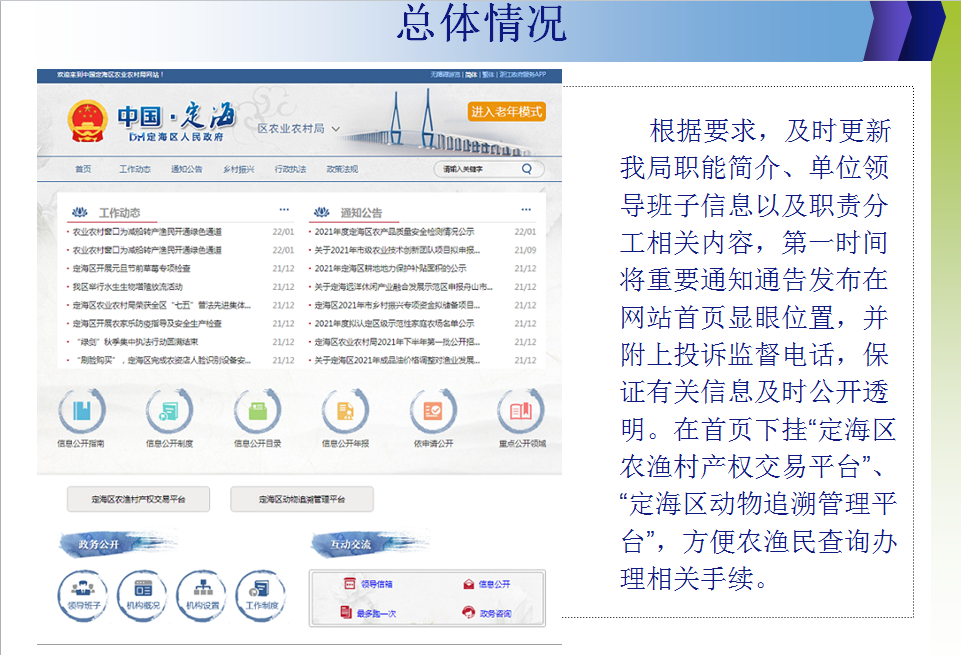Image resolution: width=961 pixels, height=655 pixels.
Task: Expand more items for 工作动态 section
Action: tap(284, 211)
